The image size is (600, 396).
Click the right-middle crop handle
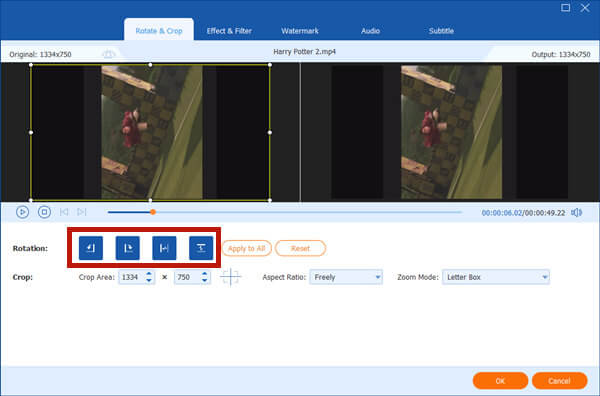(x=270, y=132)
